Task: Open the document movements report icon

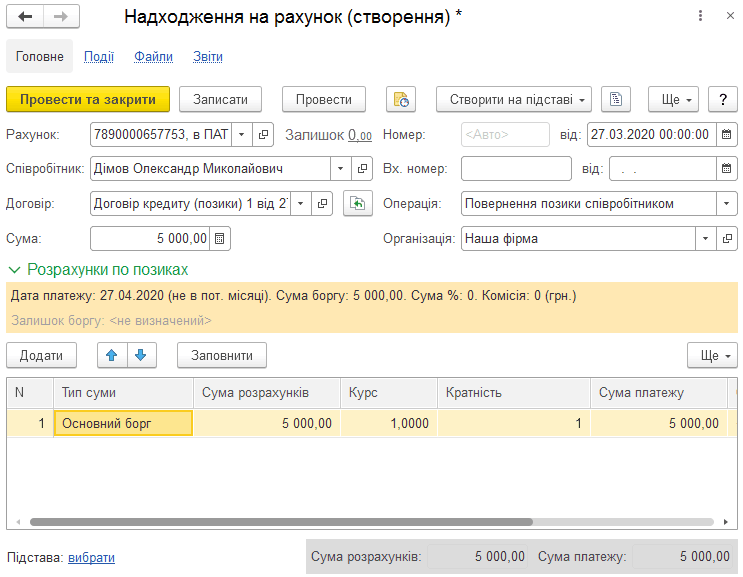Action: (401, 99)
